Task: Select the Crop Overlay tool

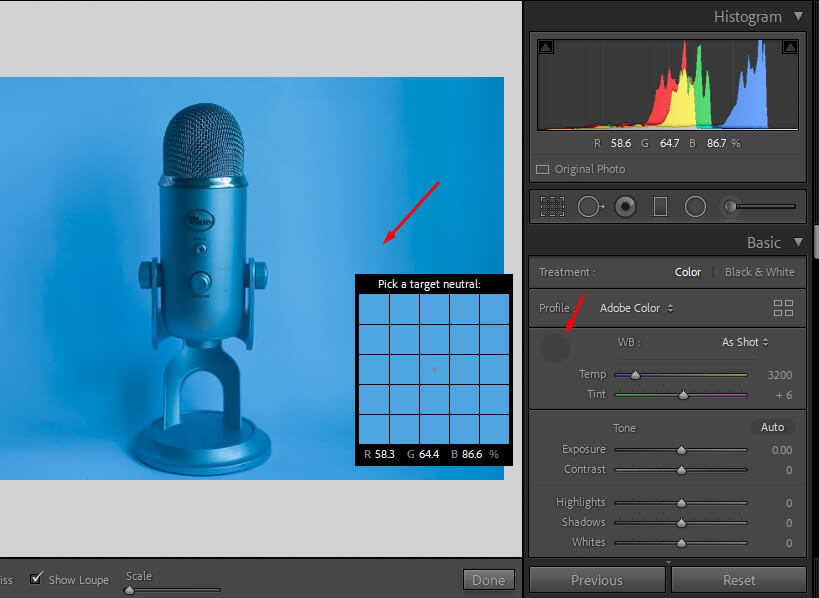Action: [x=552, y=206]
